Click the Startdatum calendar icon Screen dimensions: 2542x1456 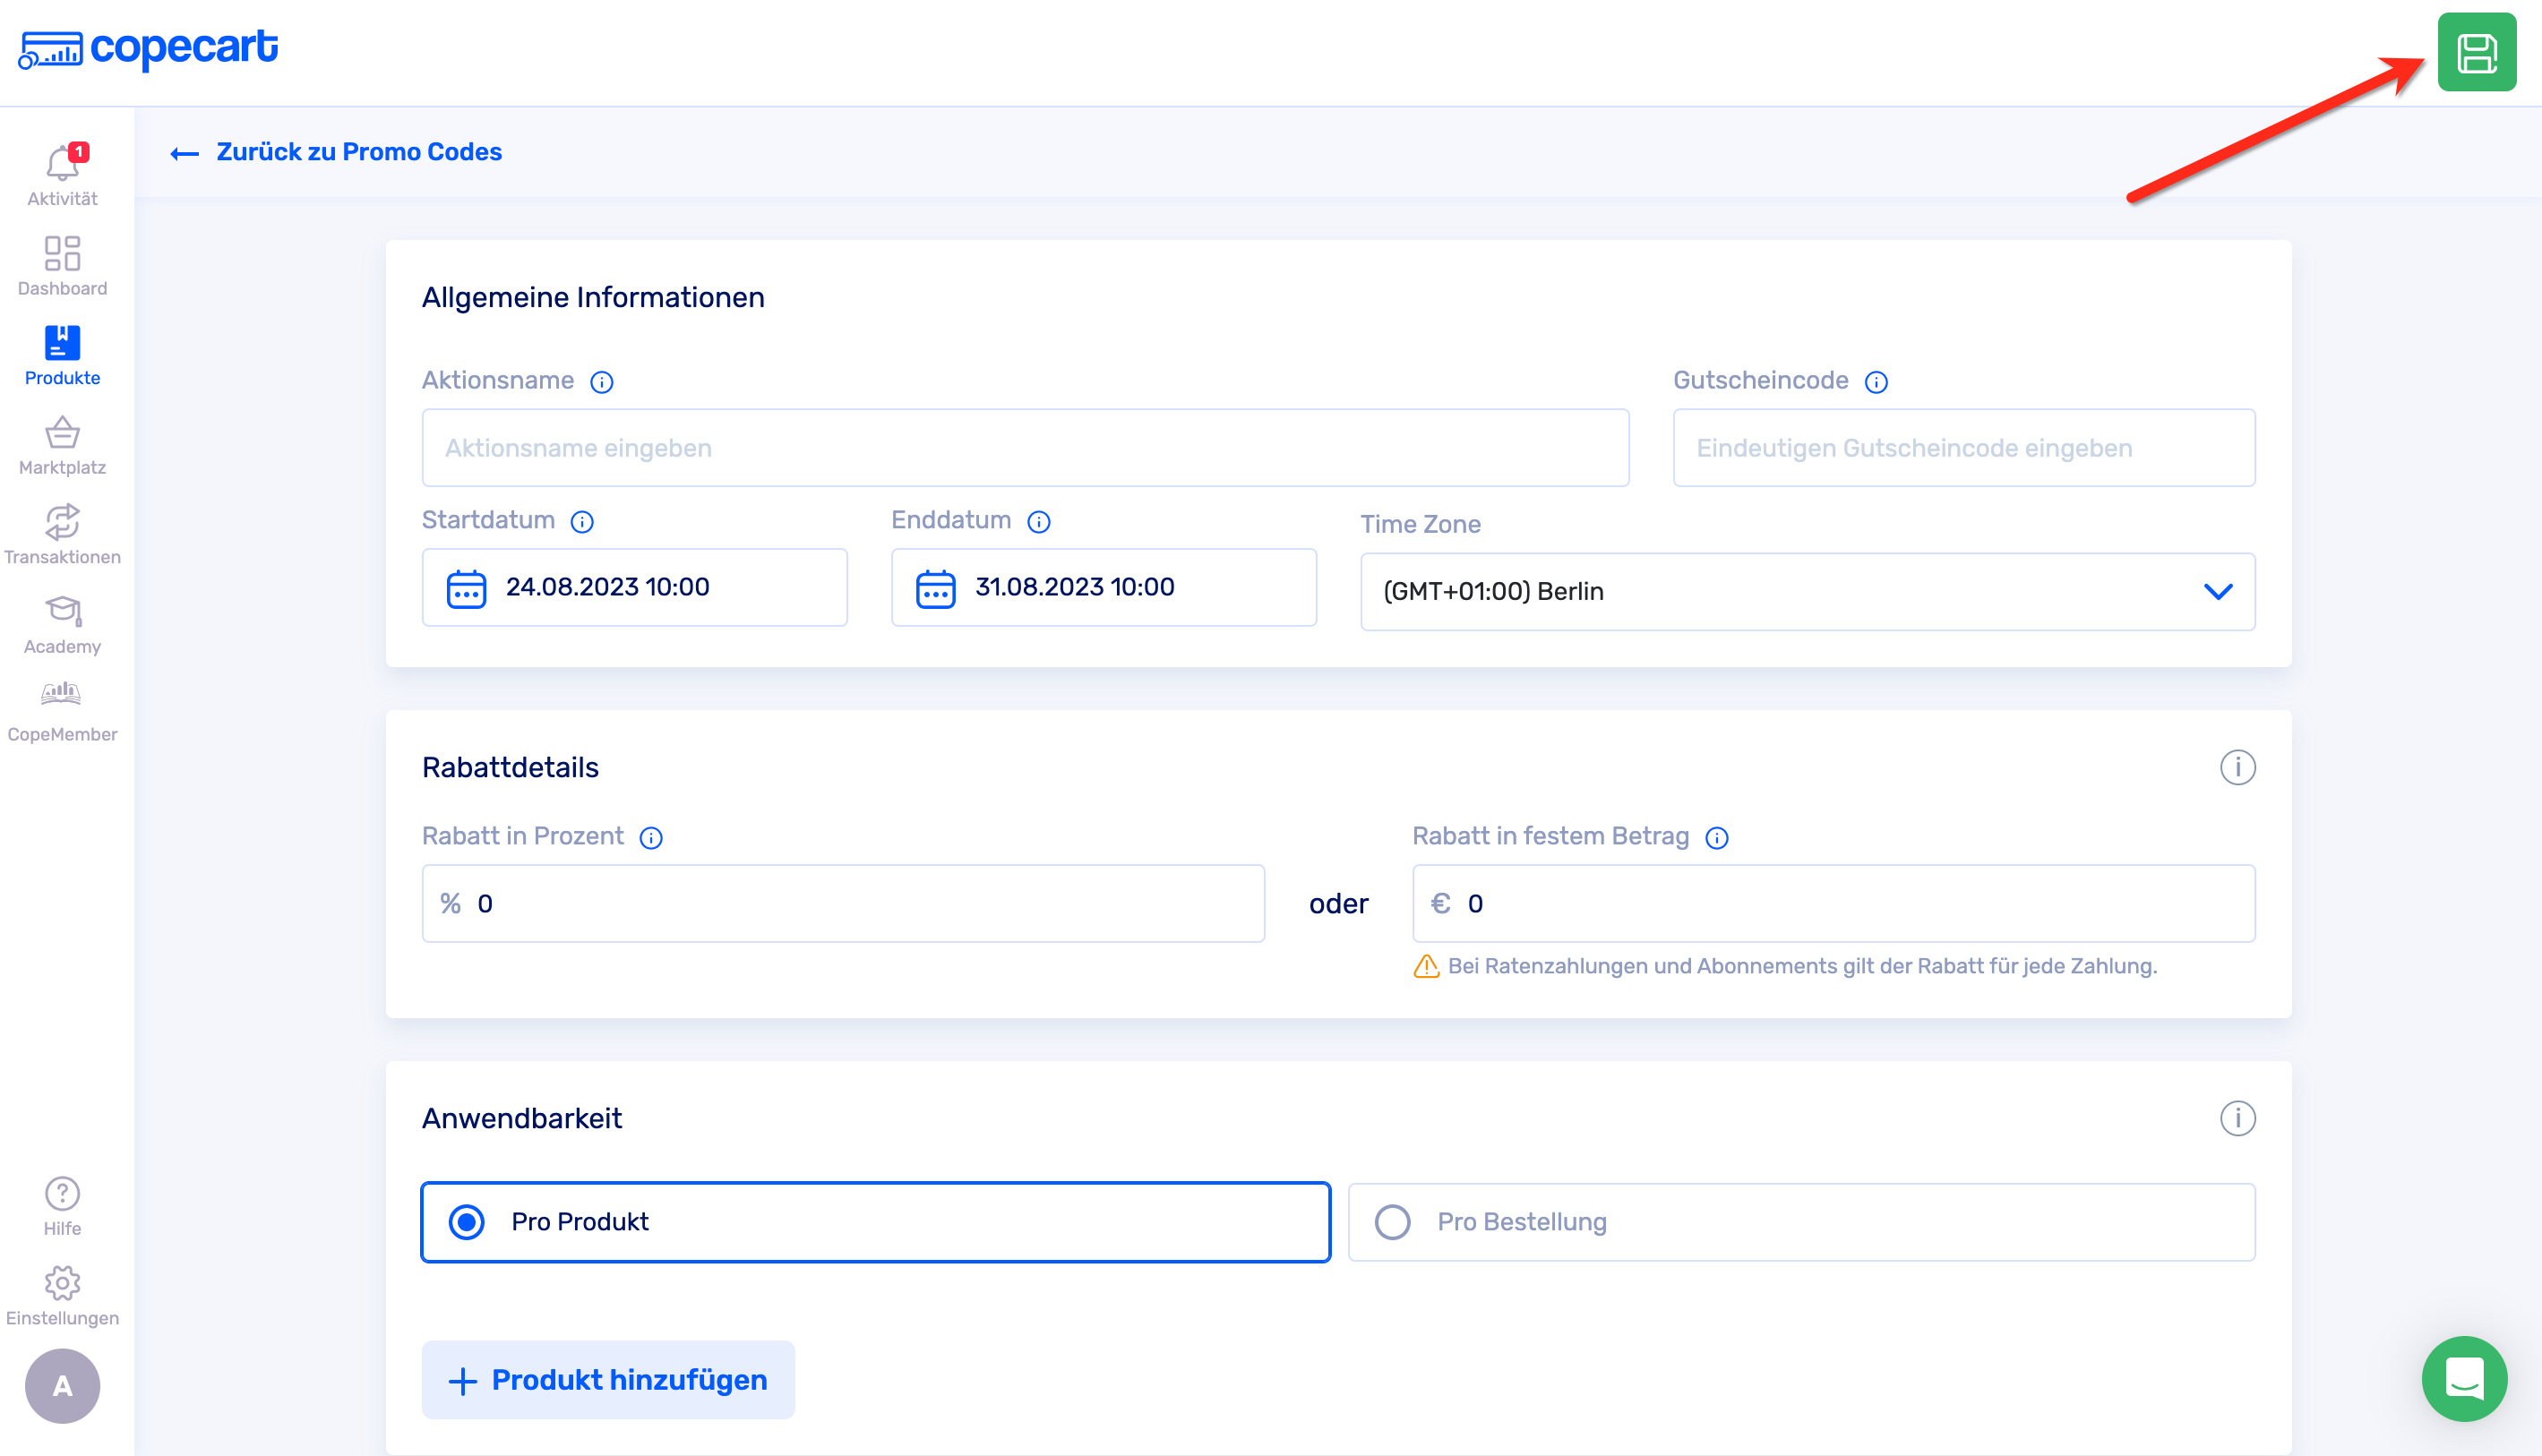click(466, 588)
